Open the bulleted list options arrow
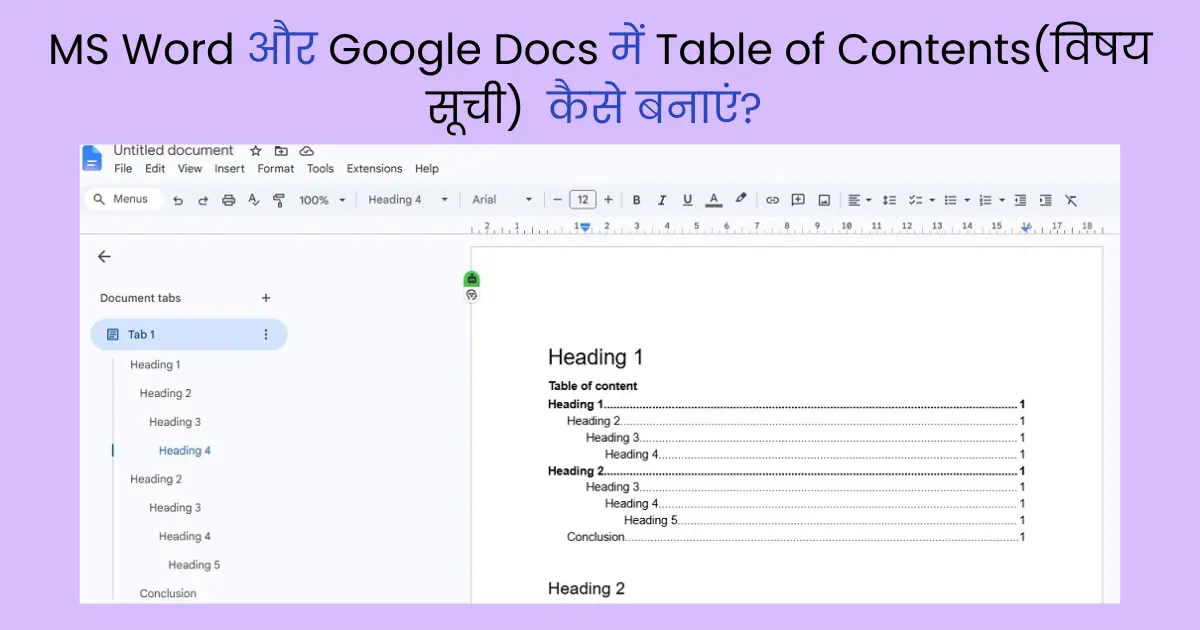This screenshot has height=630, width=1200. click(x=967, y=200)
